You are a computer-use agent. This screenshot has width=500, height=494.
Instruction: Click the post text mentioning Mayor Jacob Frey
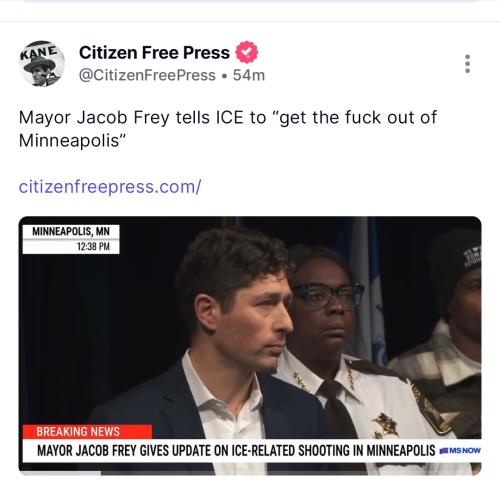(x=227, y=129)
